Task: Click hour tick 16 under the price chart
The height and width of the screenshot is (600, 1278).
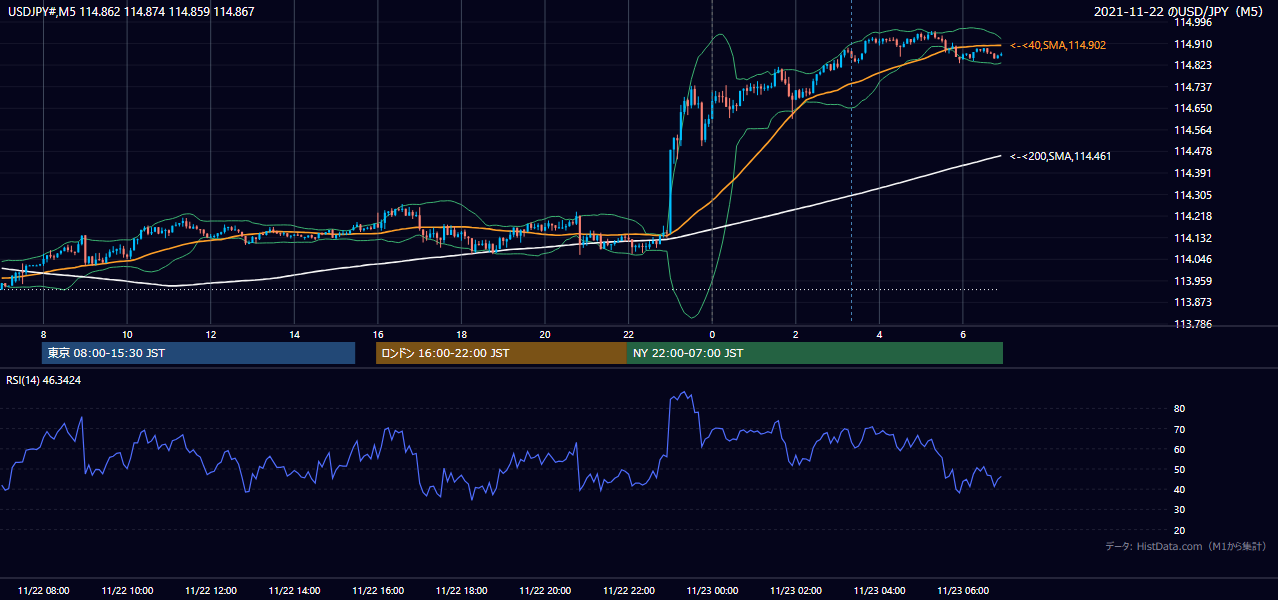Action: coord(378,334)
